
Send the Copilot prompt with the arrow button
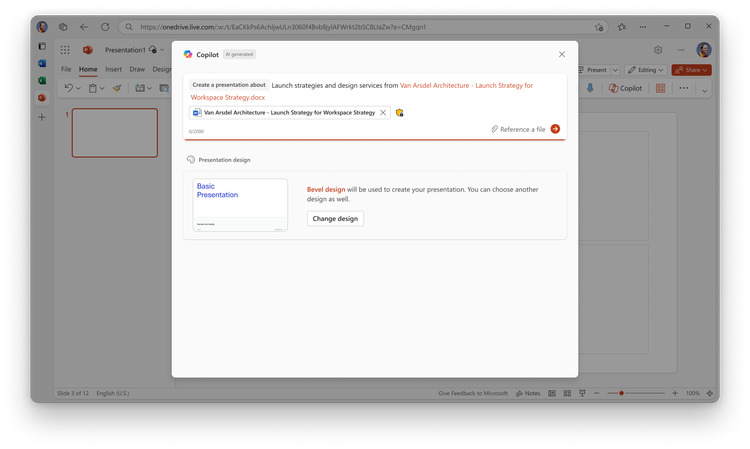[x=555, y=129]
